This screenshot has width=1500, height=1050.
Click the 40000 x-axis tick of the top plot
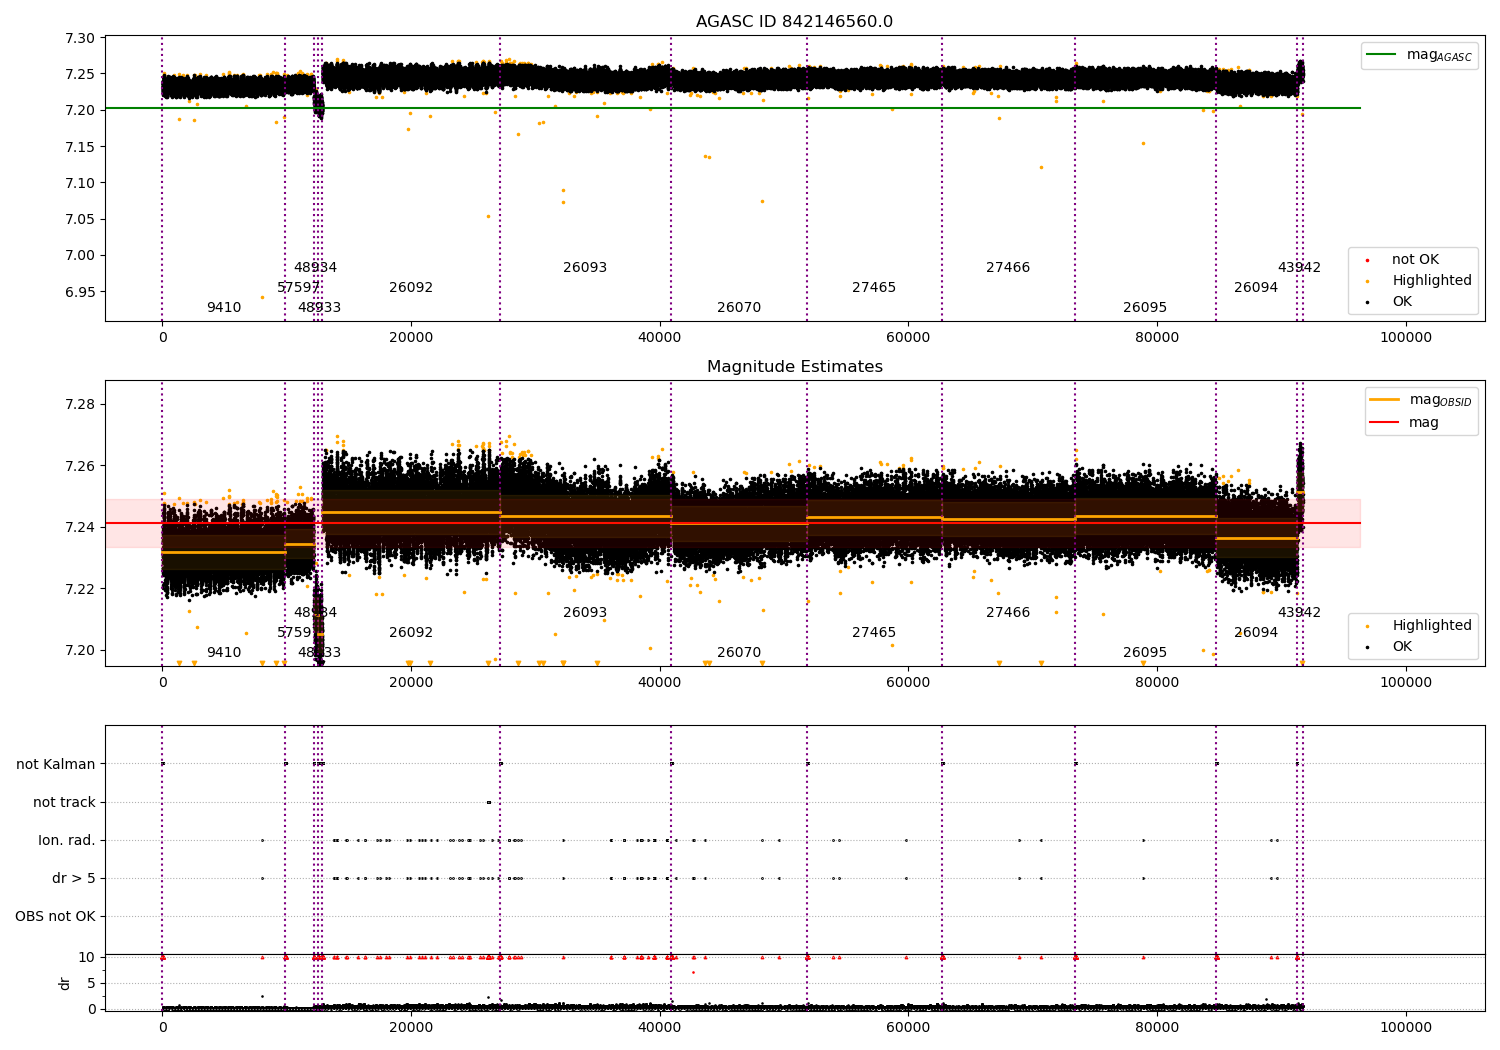click(x=660, y=337)
